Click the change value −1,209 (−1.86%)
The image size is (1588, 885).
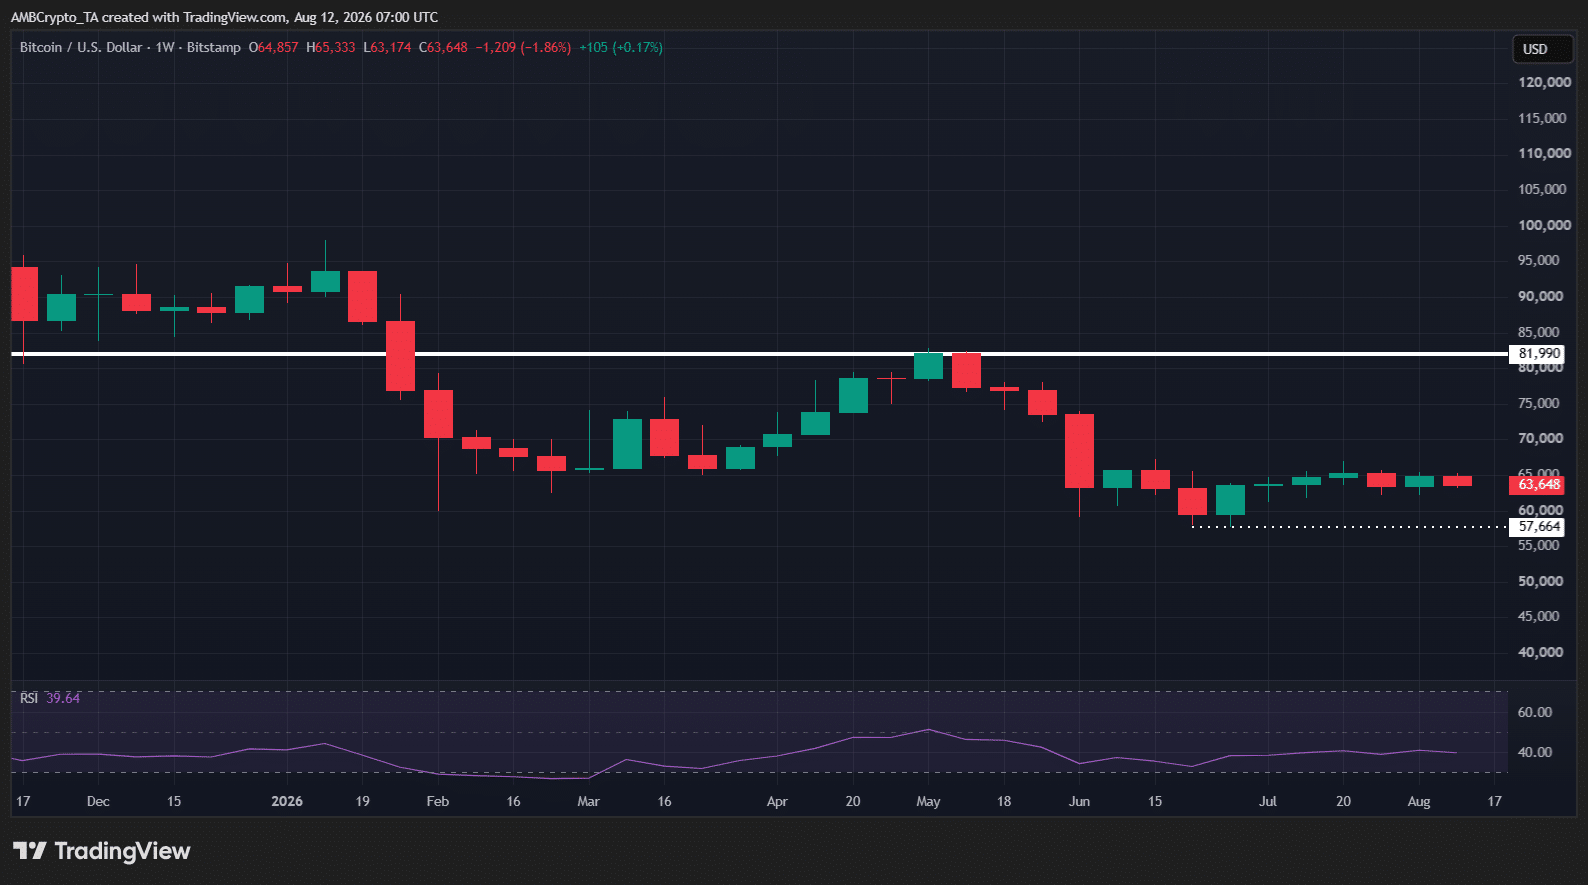tap(523, 47)
